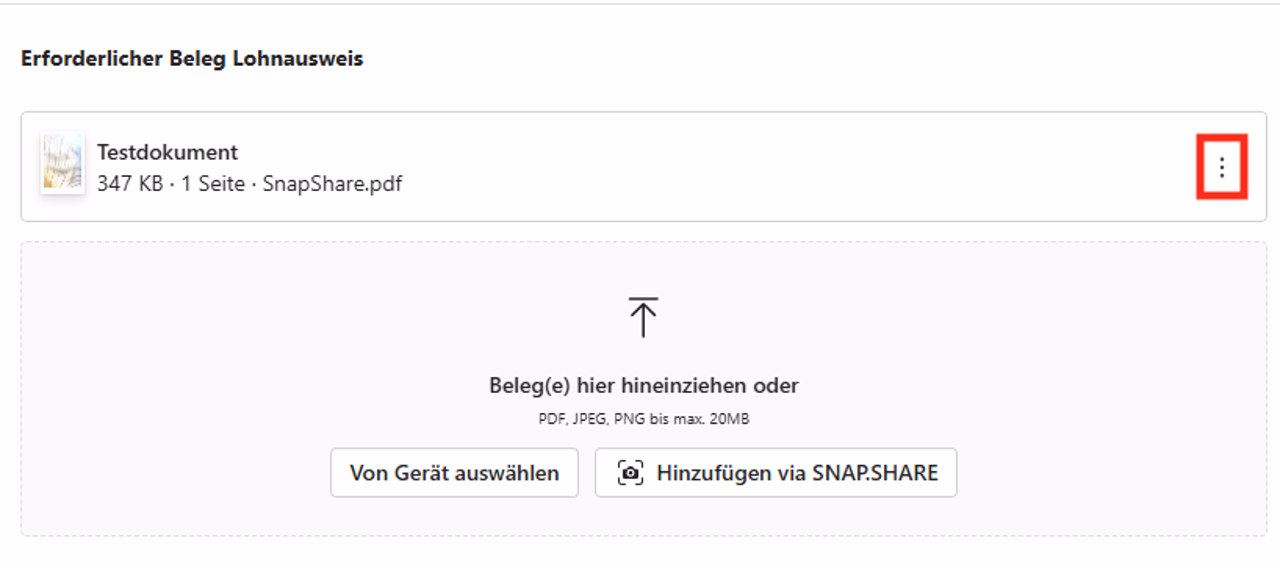The image size is (1280, 563).
Task: Click "Beleg(e) hier hineinziehen oder" text
Action: 643,385
